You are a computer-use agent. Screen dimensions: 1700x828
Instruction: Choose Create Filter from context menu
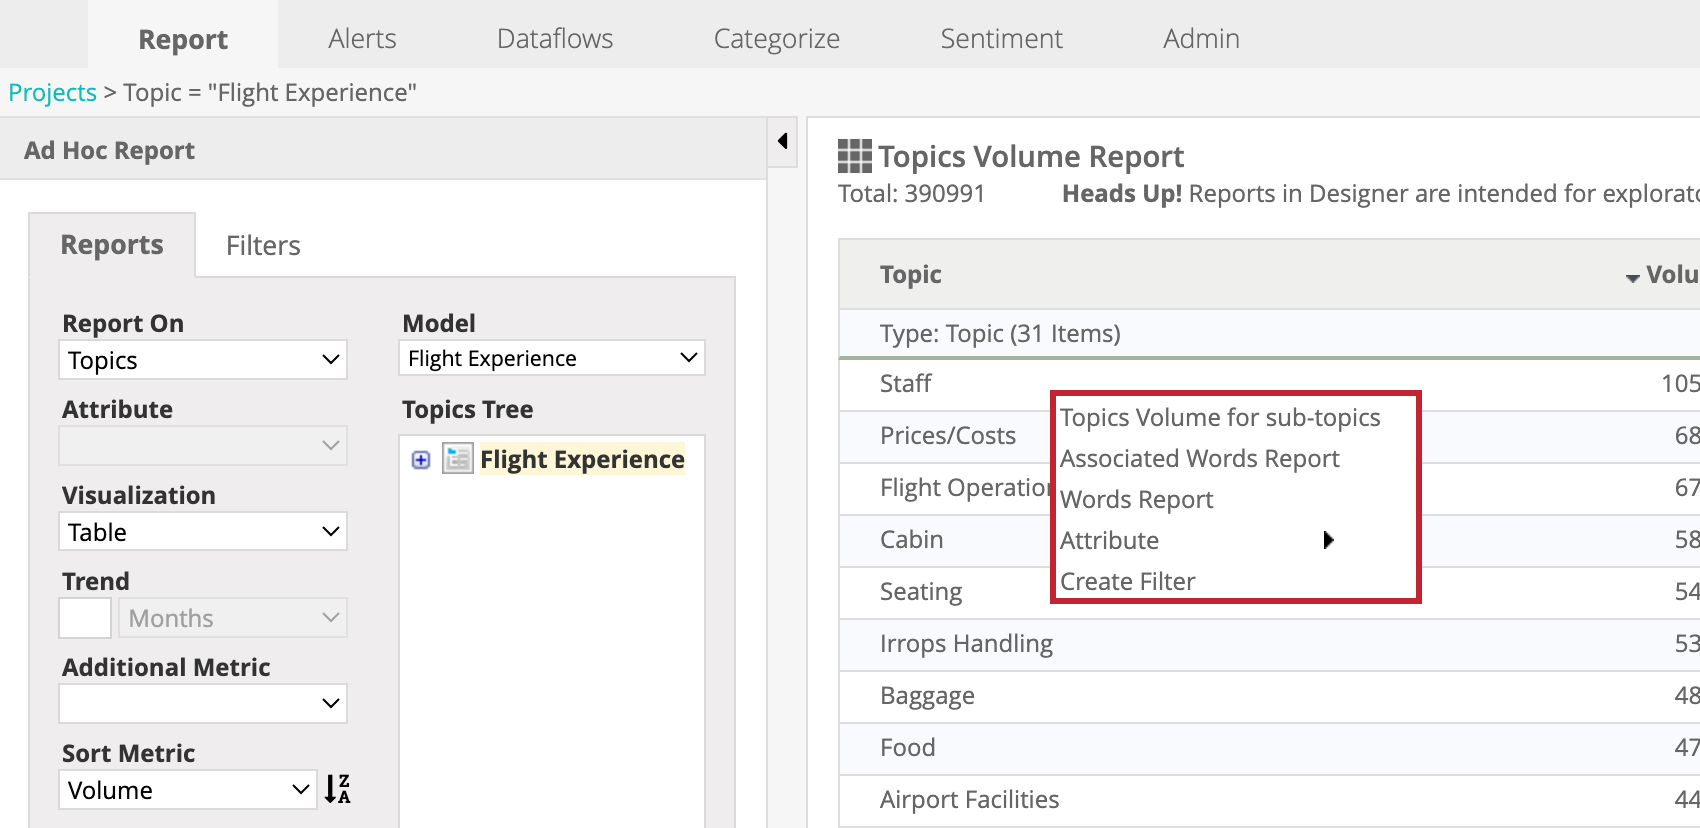click(1127, 582)
